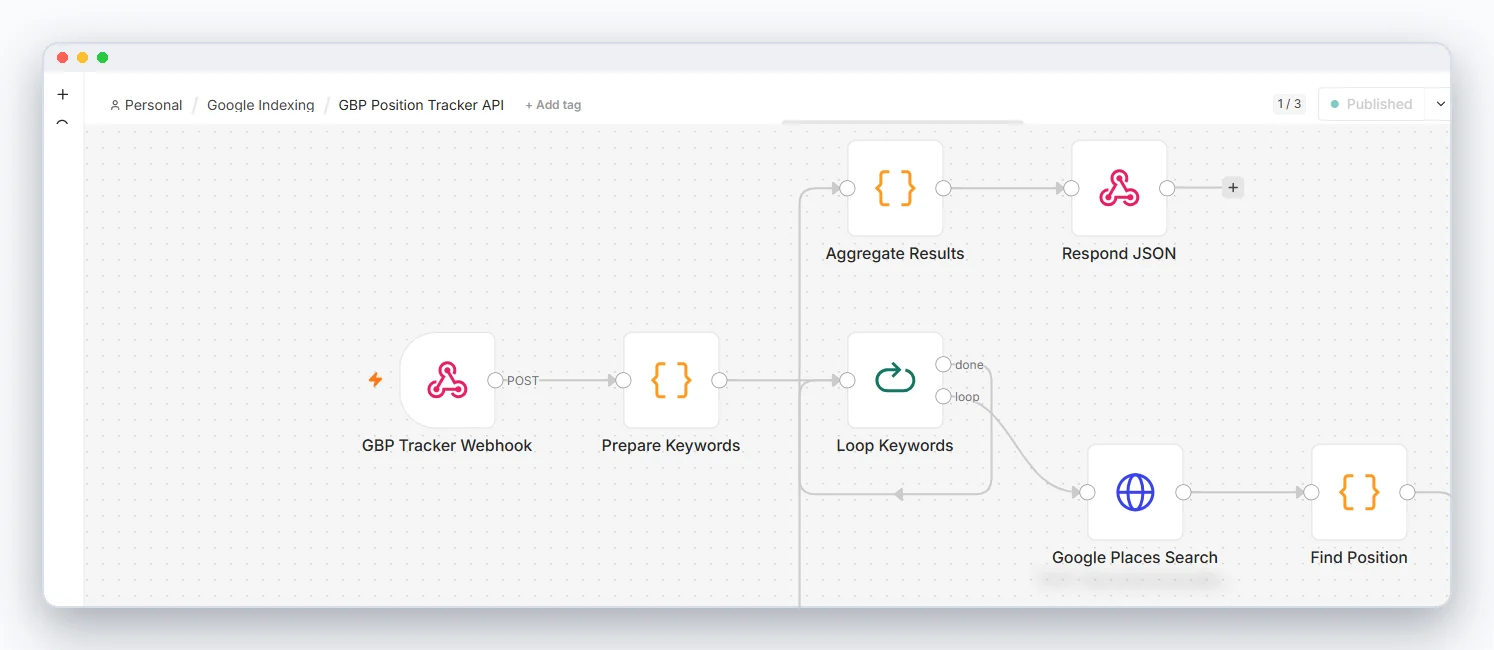Viewport: 1494px width, 650px height.
Task: Select the Aggregate Results label text
Action: [895, 254]
